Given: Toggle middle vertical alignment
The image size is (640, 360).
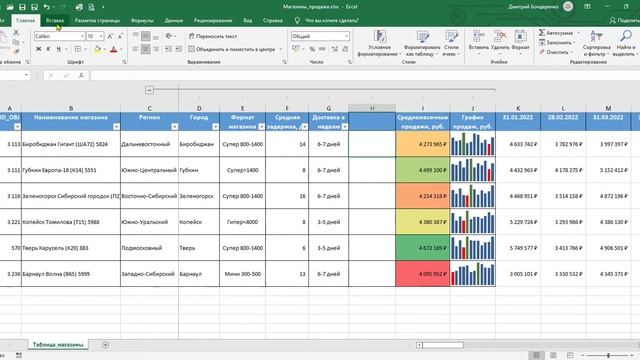Looking at the screenshot, I should [145, 36].
